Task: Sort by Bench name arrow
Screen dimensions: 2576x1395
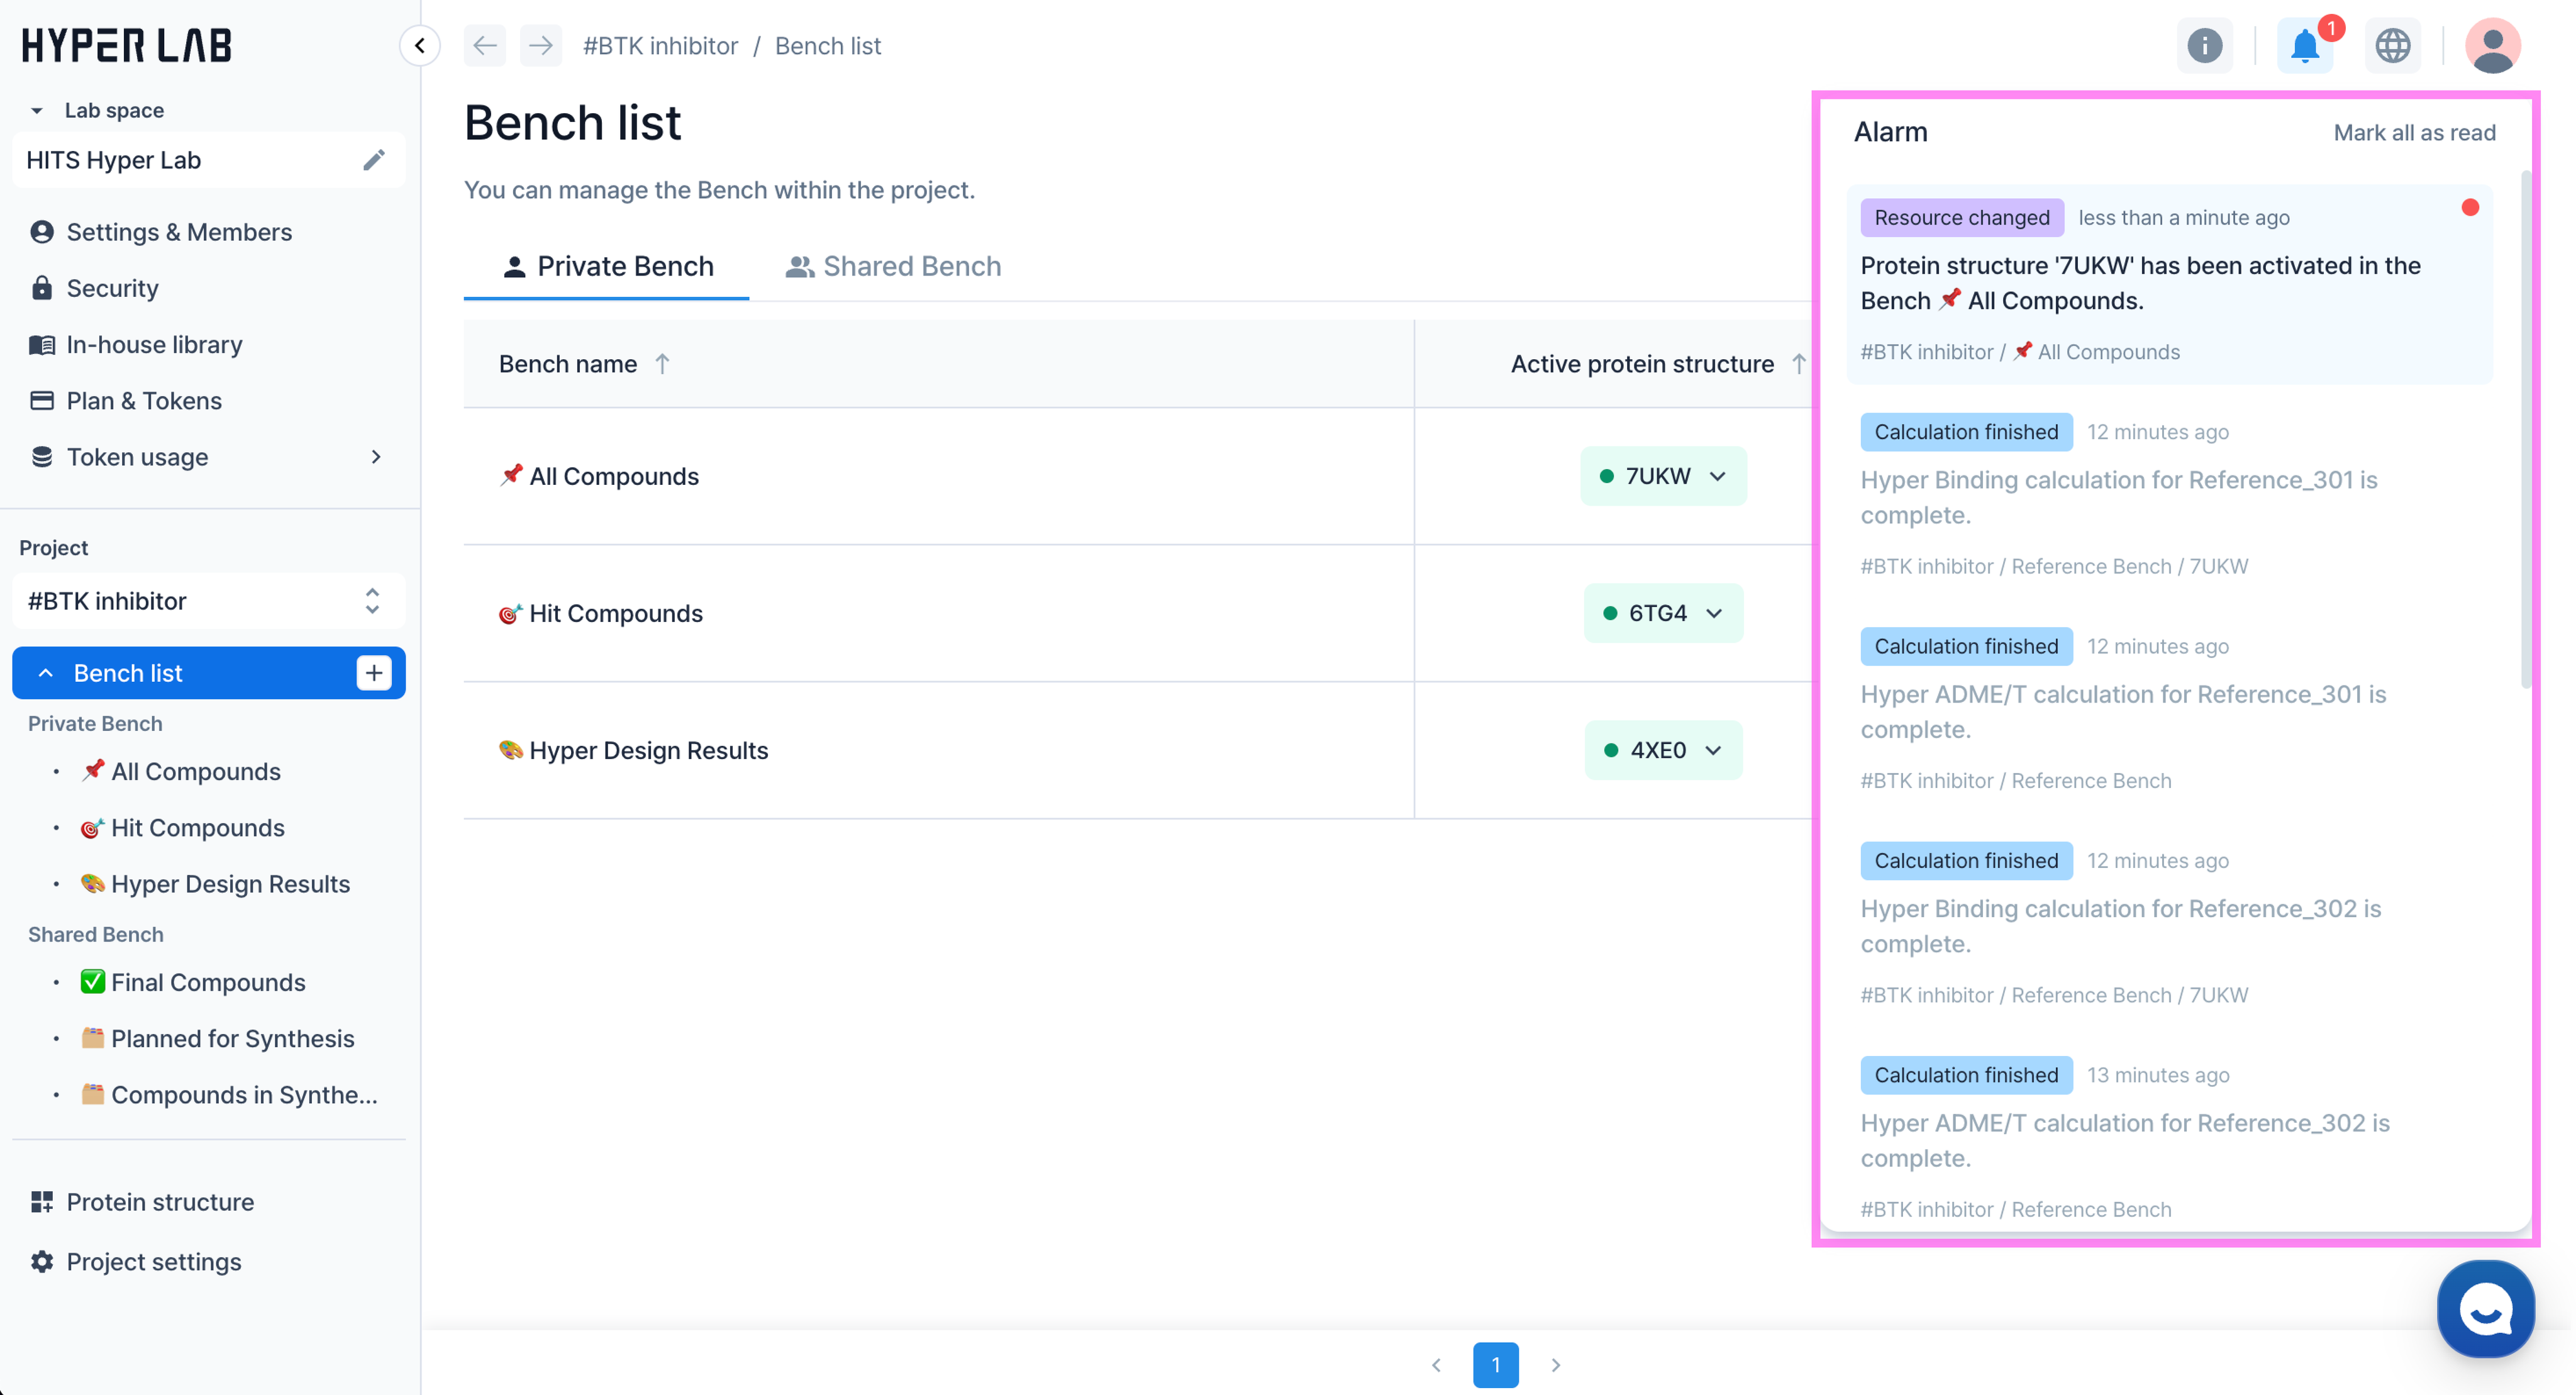Action: 662,364
